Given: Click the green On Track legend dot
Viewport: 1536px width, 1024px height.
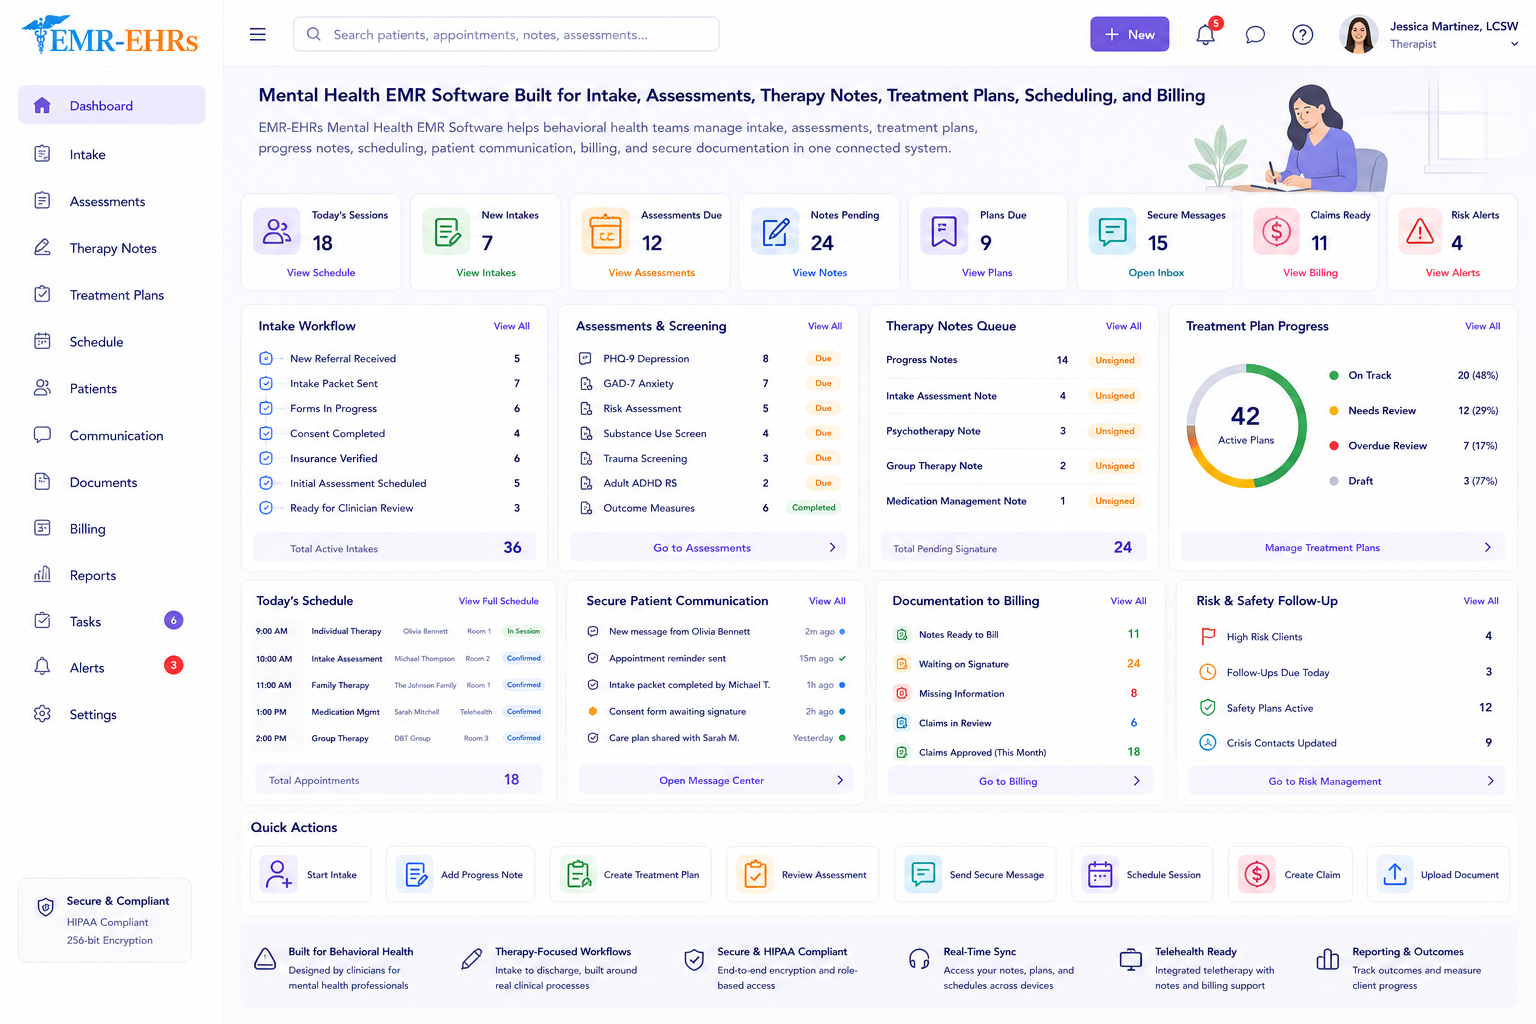Looking at the screenshot, I should [x=1334, y=375].
